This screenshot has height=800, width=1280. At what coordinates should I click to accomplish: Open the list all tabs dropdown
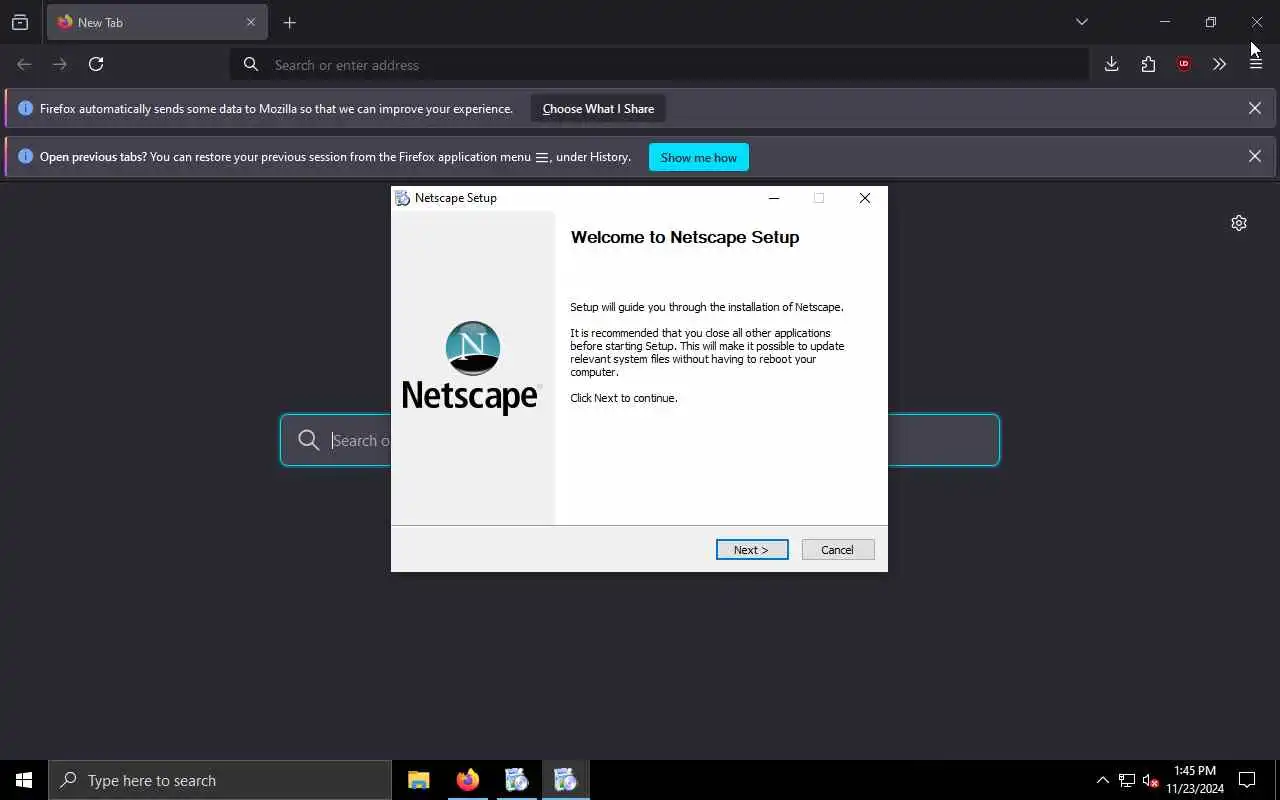coord(1081,22)
